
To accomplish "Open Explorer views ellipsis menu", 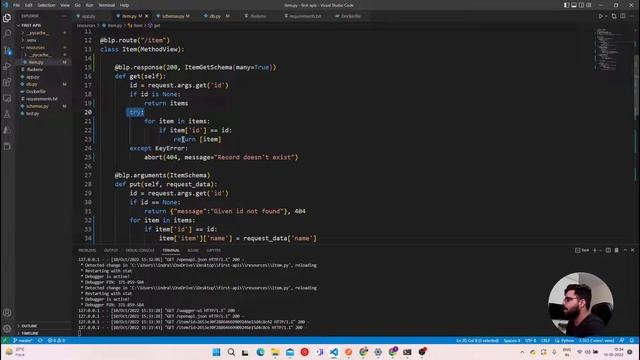I will (x=64, y=16).
